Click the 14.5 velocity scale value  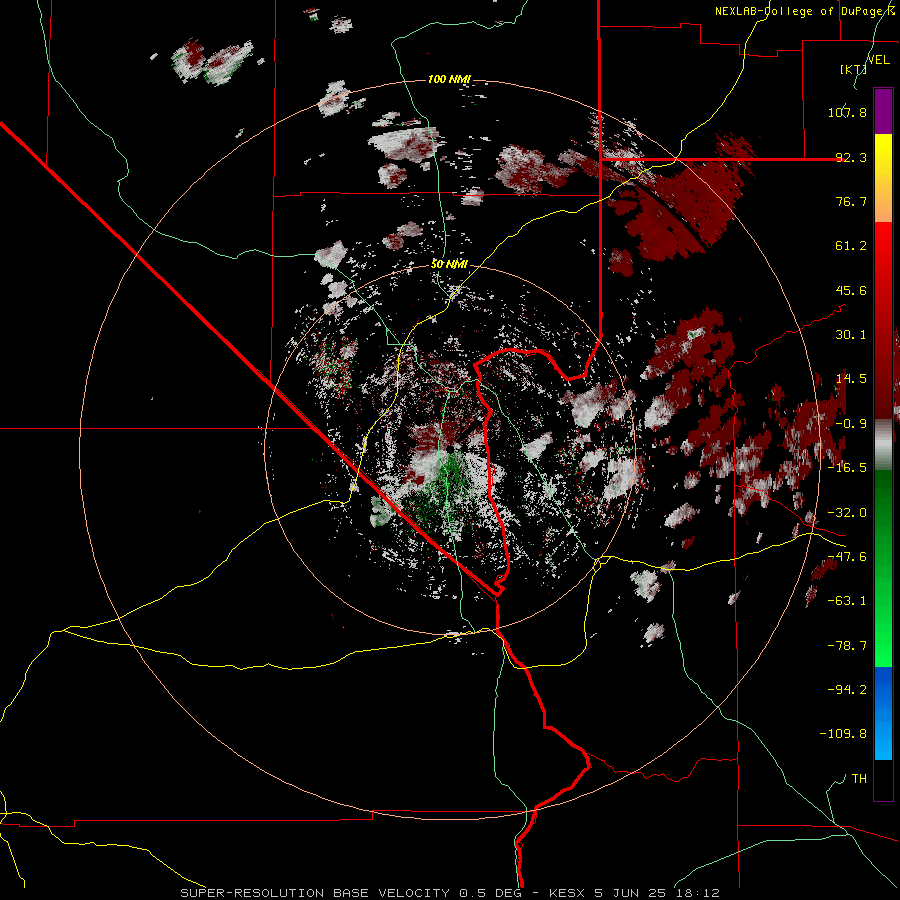coord(851,379)
